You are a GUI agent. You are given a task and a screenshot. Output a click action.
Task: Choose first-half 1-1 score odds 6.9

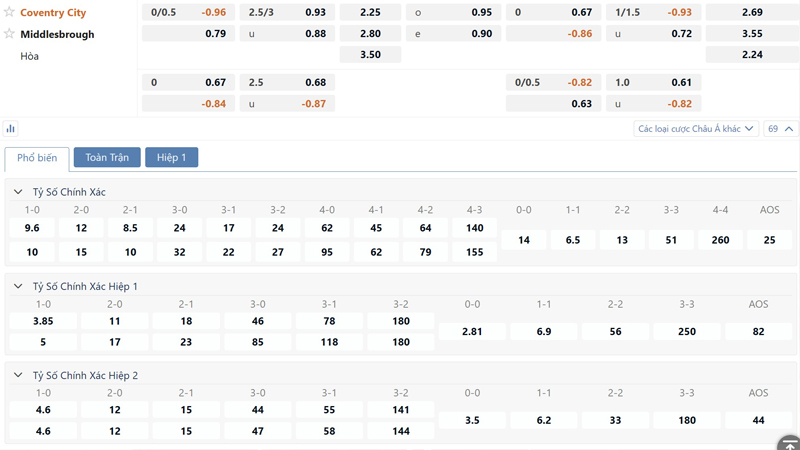pyautogui.click(x=544, y=331)
